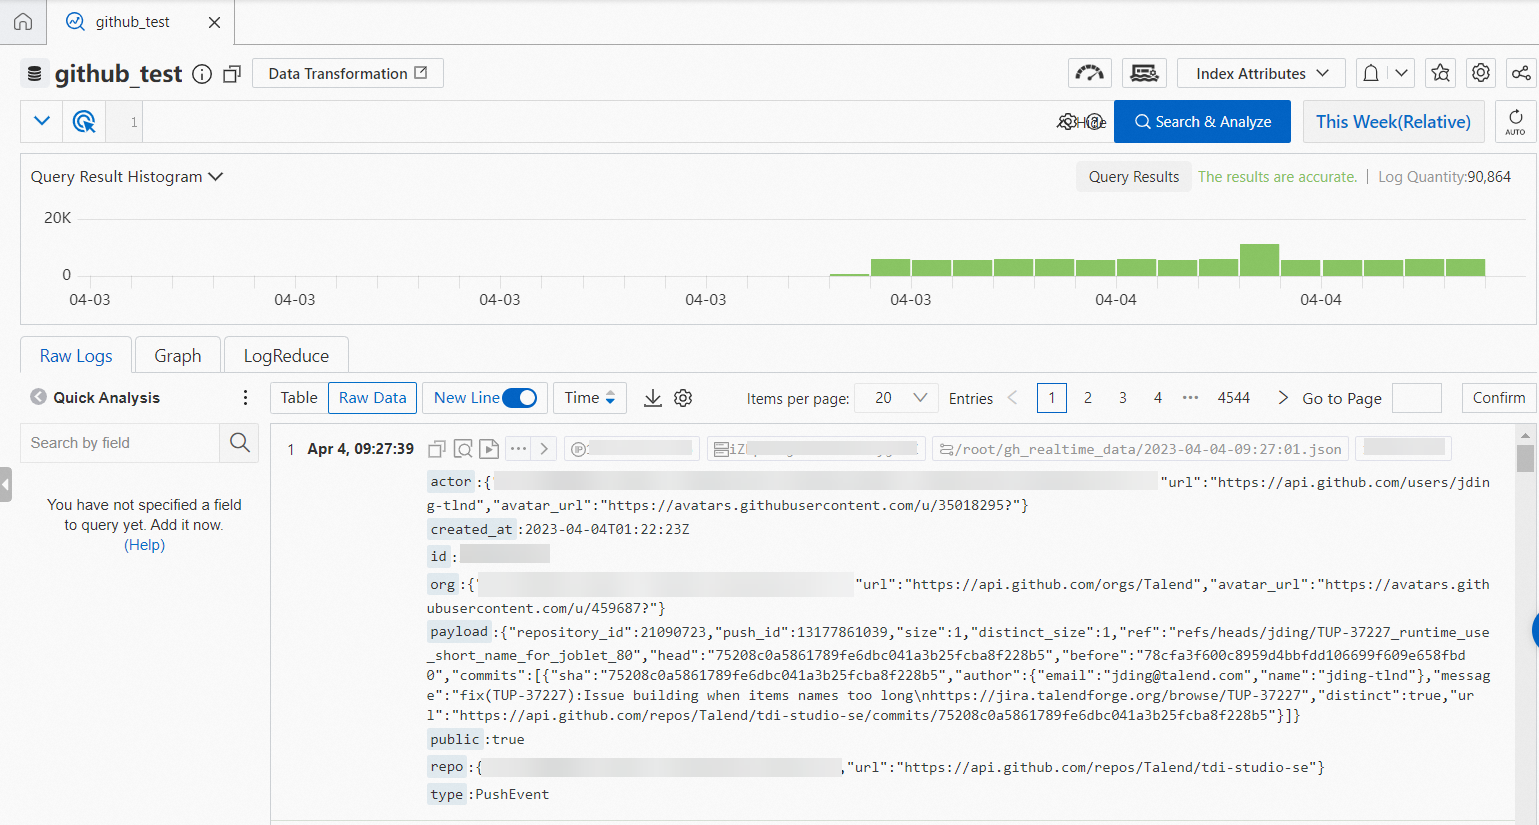Open LiveTail for log entry 1
This screenshot has height=825, width=1539.
(x=489, y=449)
